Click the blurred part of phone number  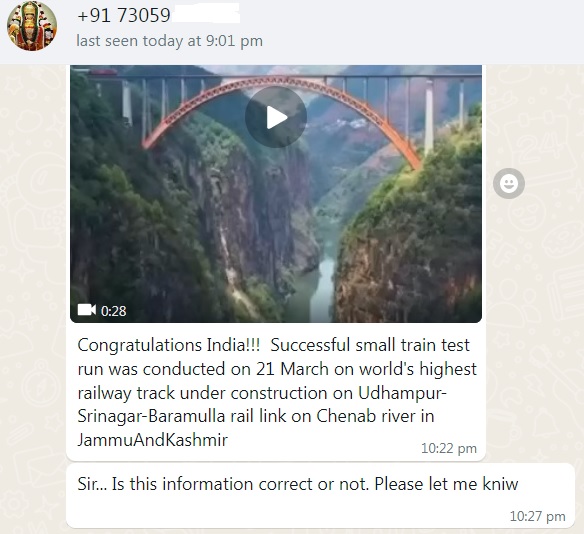click(x=206, y=15)
